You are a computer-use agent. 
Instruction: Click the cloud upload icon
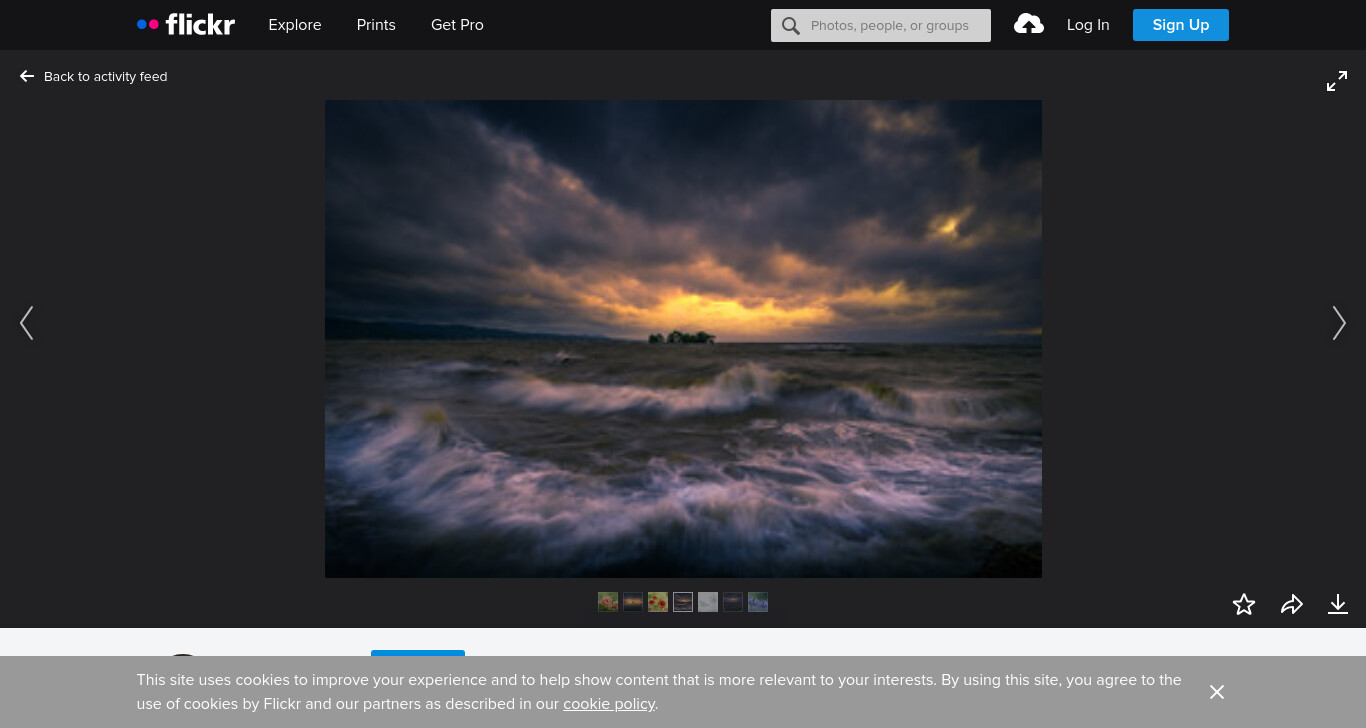click(x=1029, y=24)
